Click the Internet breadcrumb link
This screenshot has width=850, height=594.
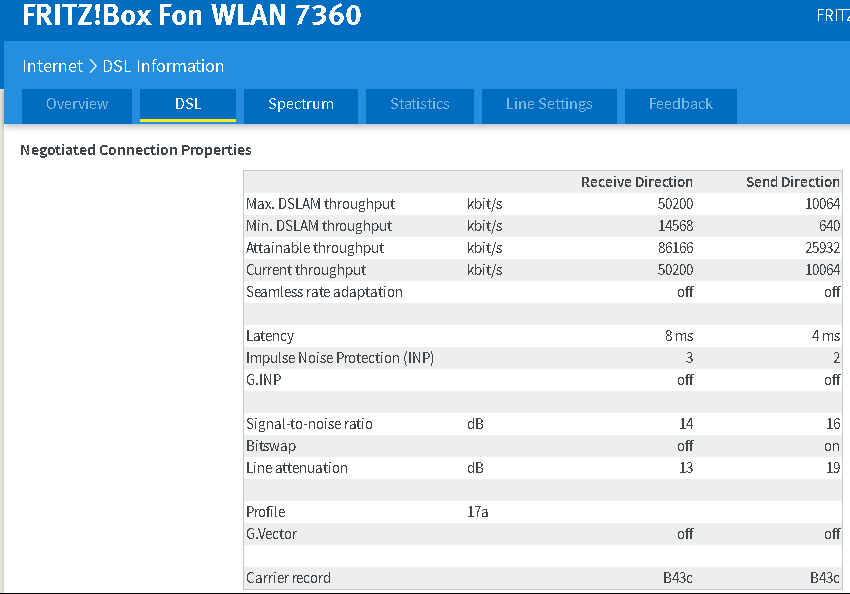point(52,66)
